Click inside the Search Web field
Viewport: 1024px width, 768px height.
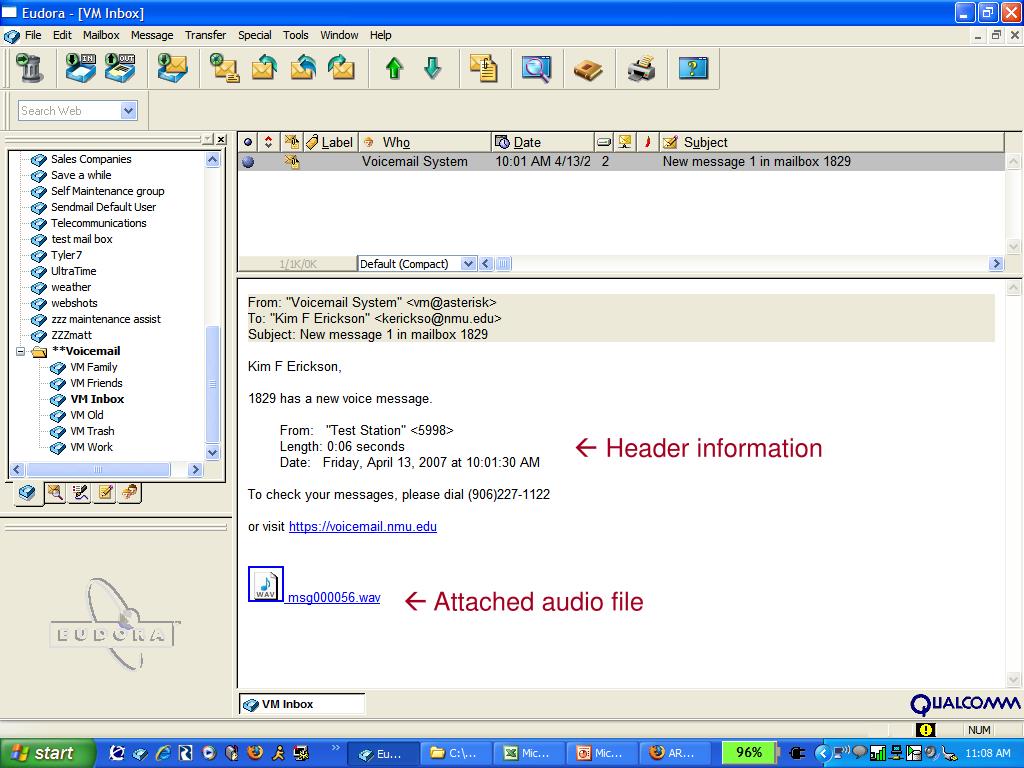coord(69,110)
